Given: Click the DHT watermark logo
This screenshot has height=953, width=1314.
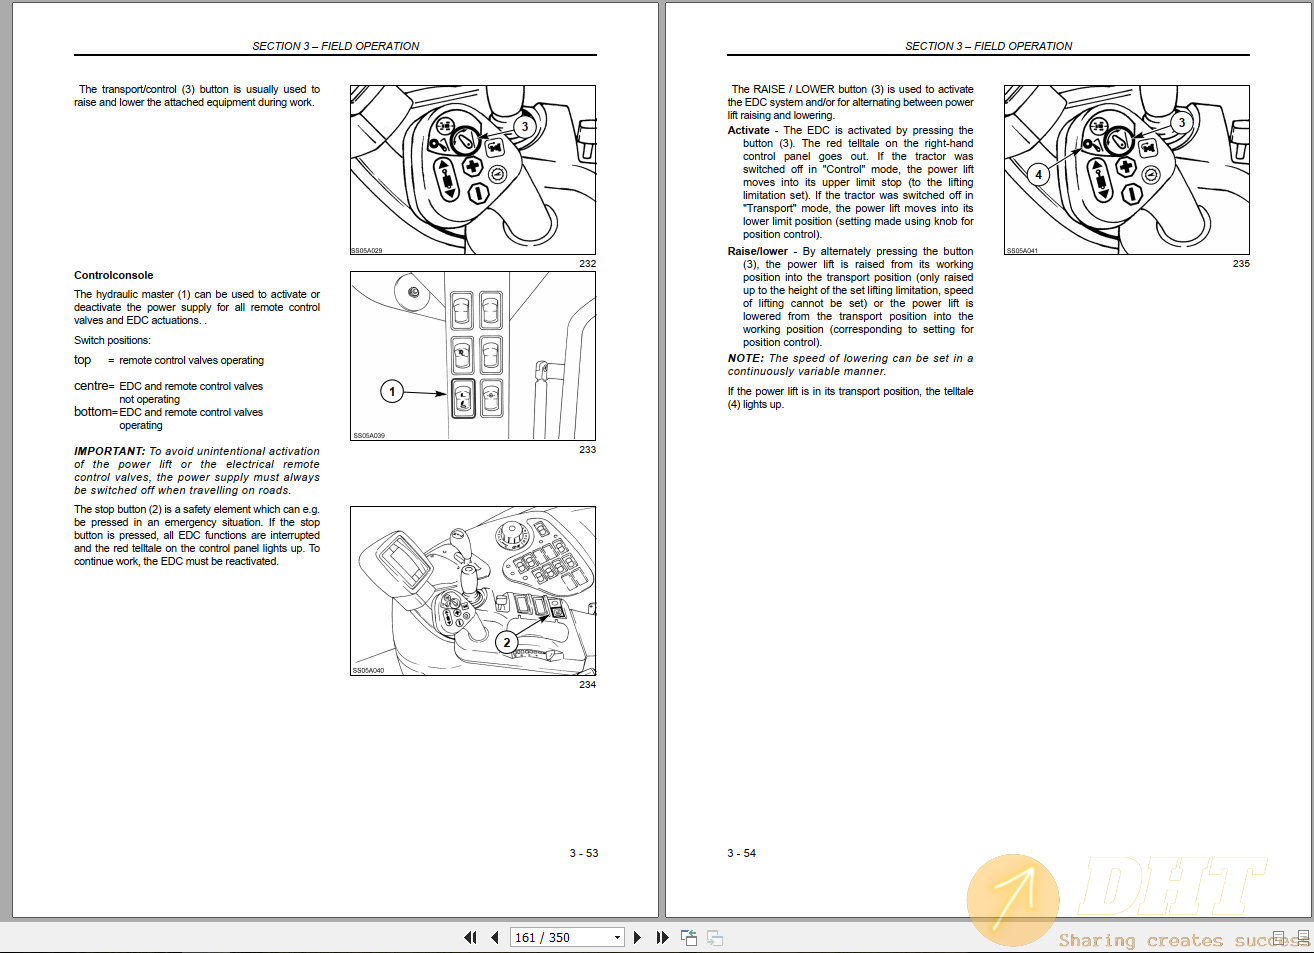Looking at the screenshot, I should pos(1012,899).
